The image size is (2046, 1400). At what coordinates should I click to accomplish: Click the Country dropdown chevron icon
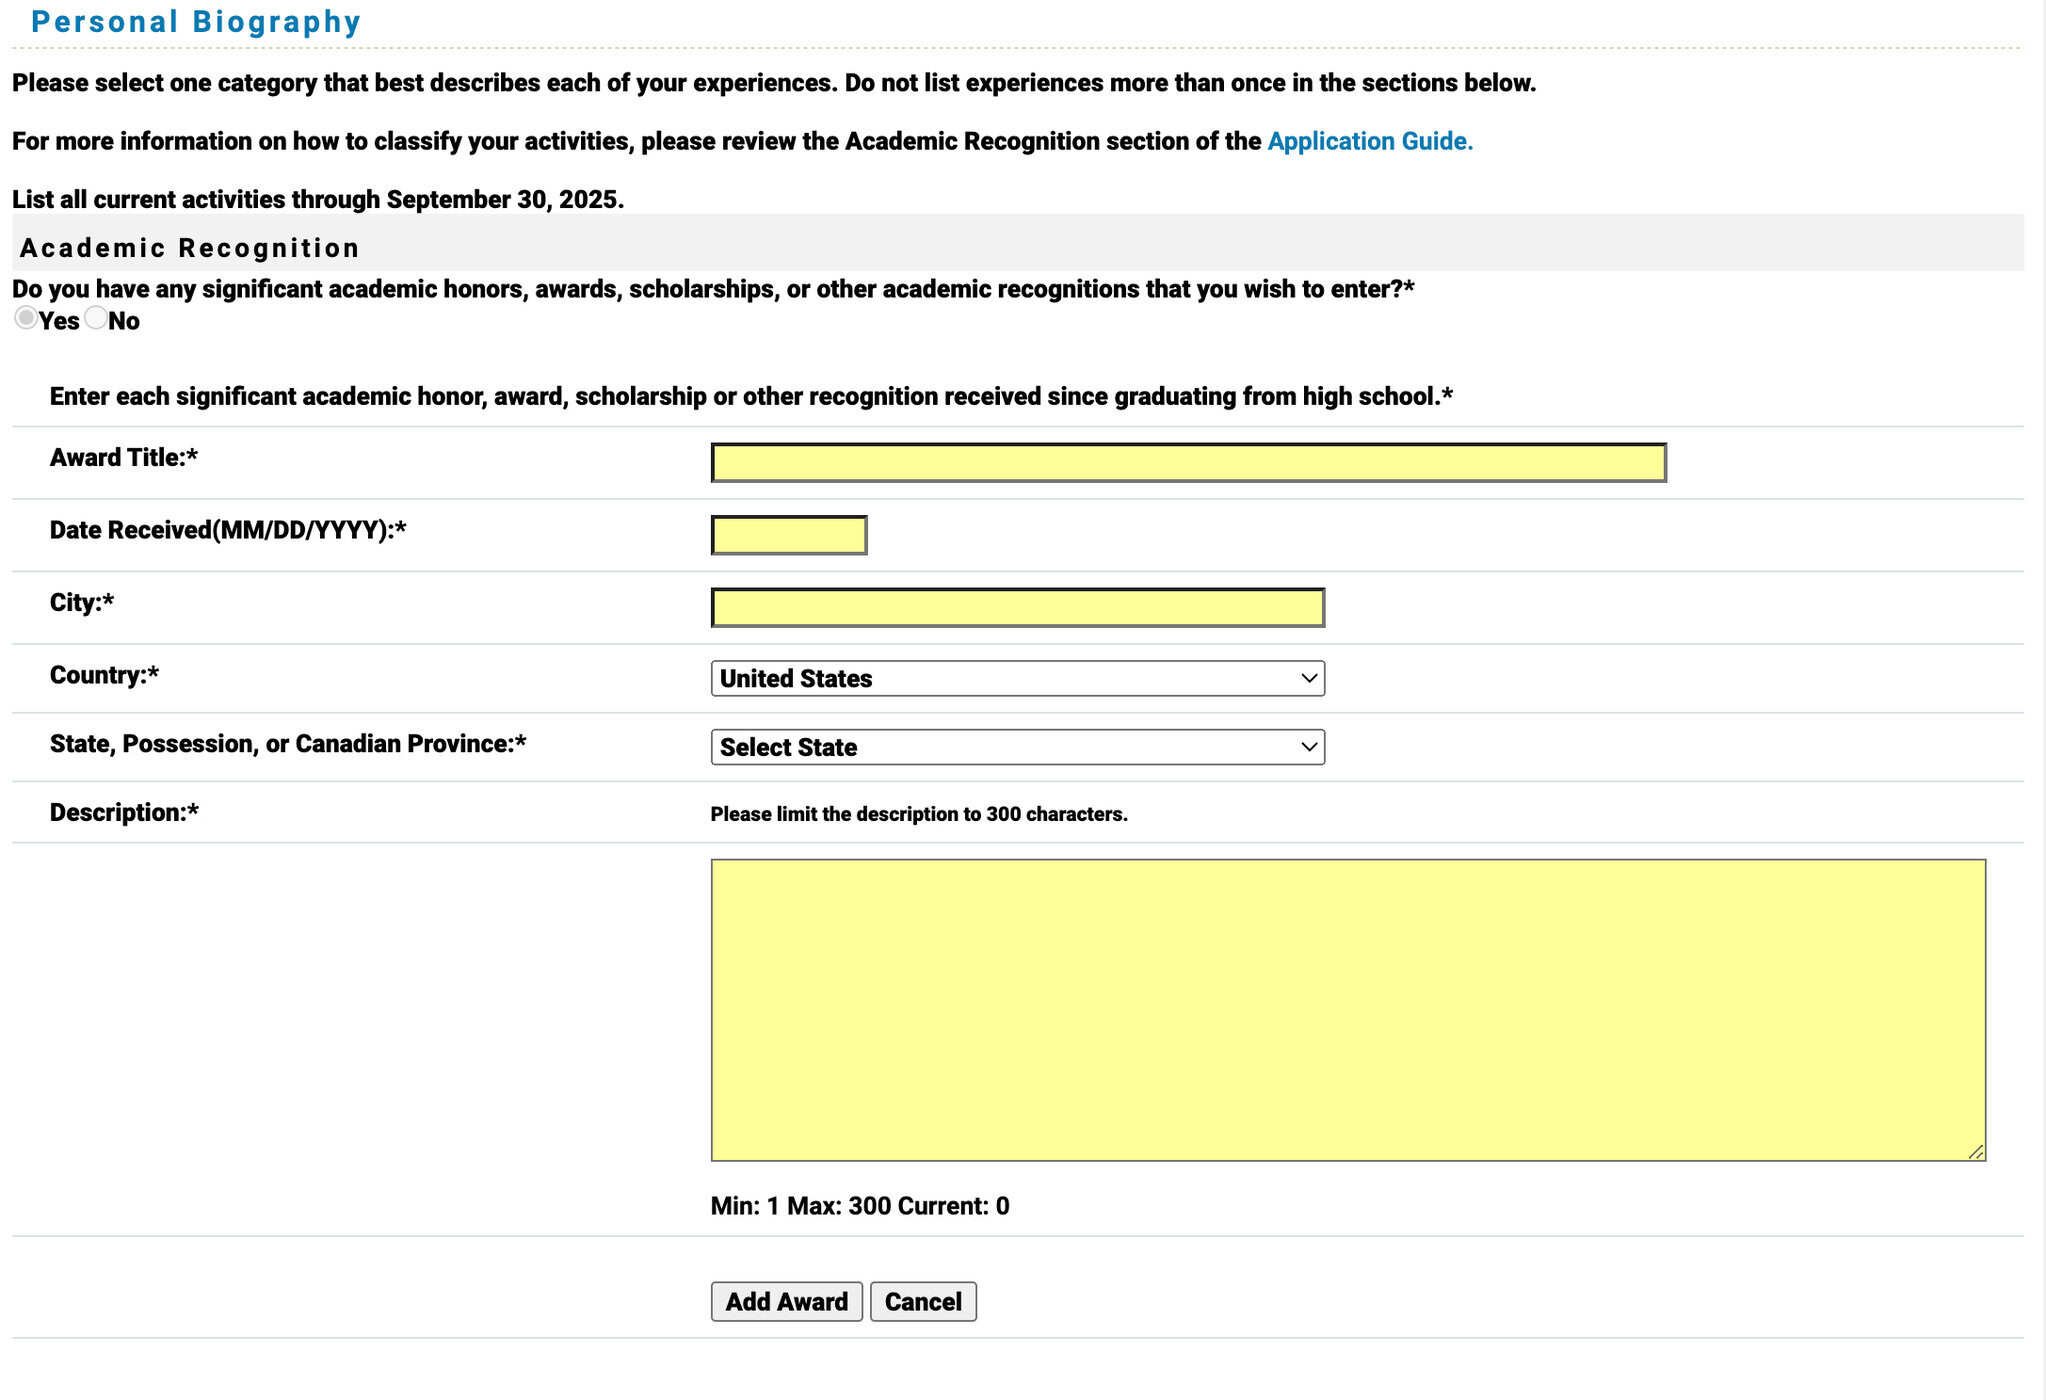(1307, 678)
